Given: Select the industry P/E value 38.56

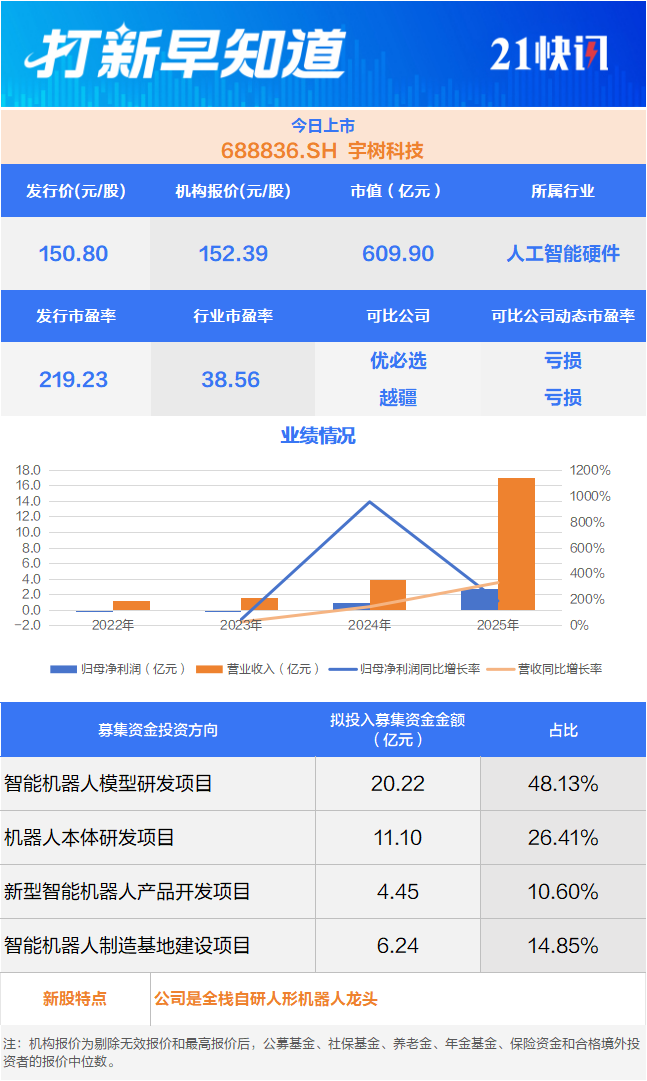Looking at the screenshot, I should (230, 379).
